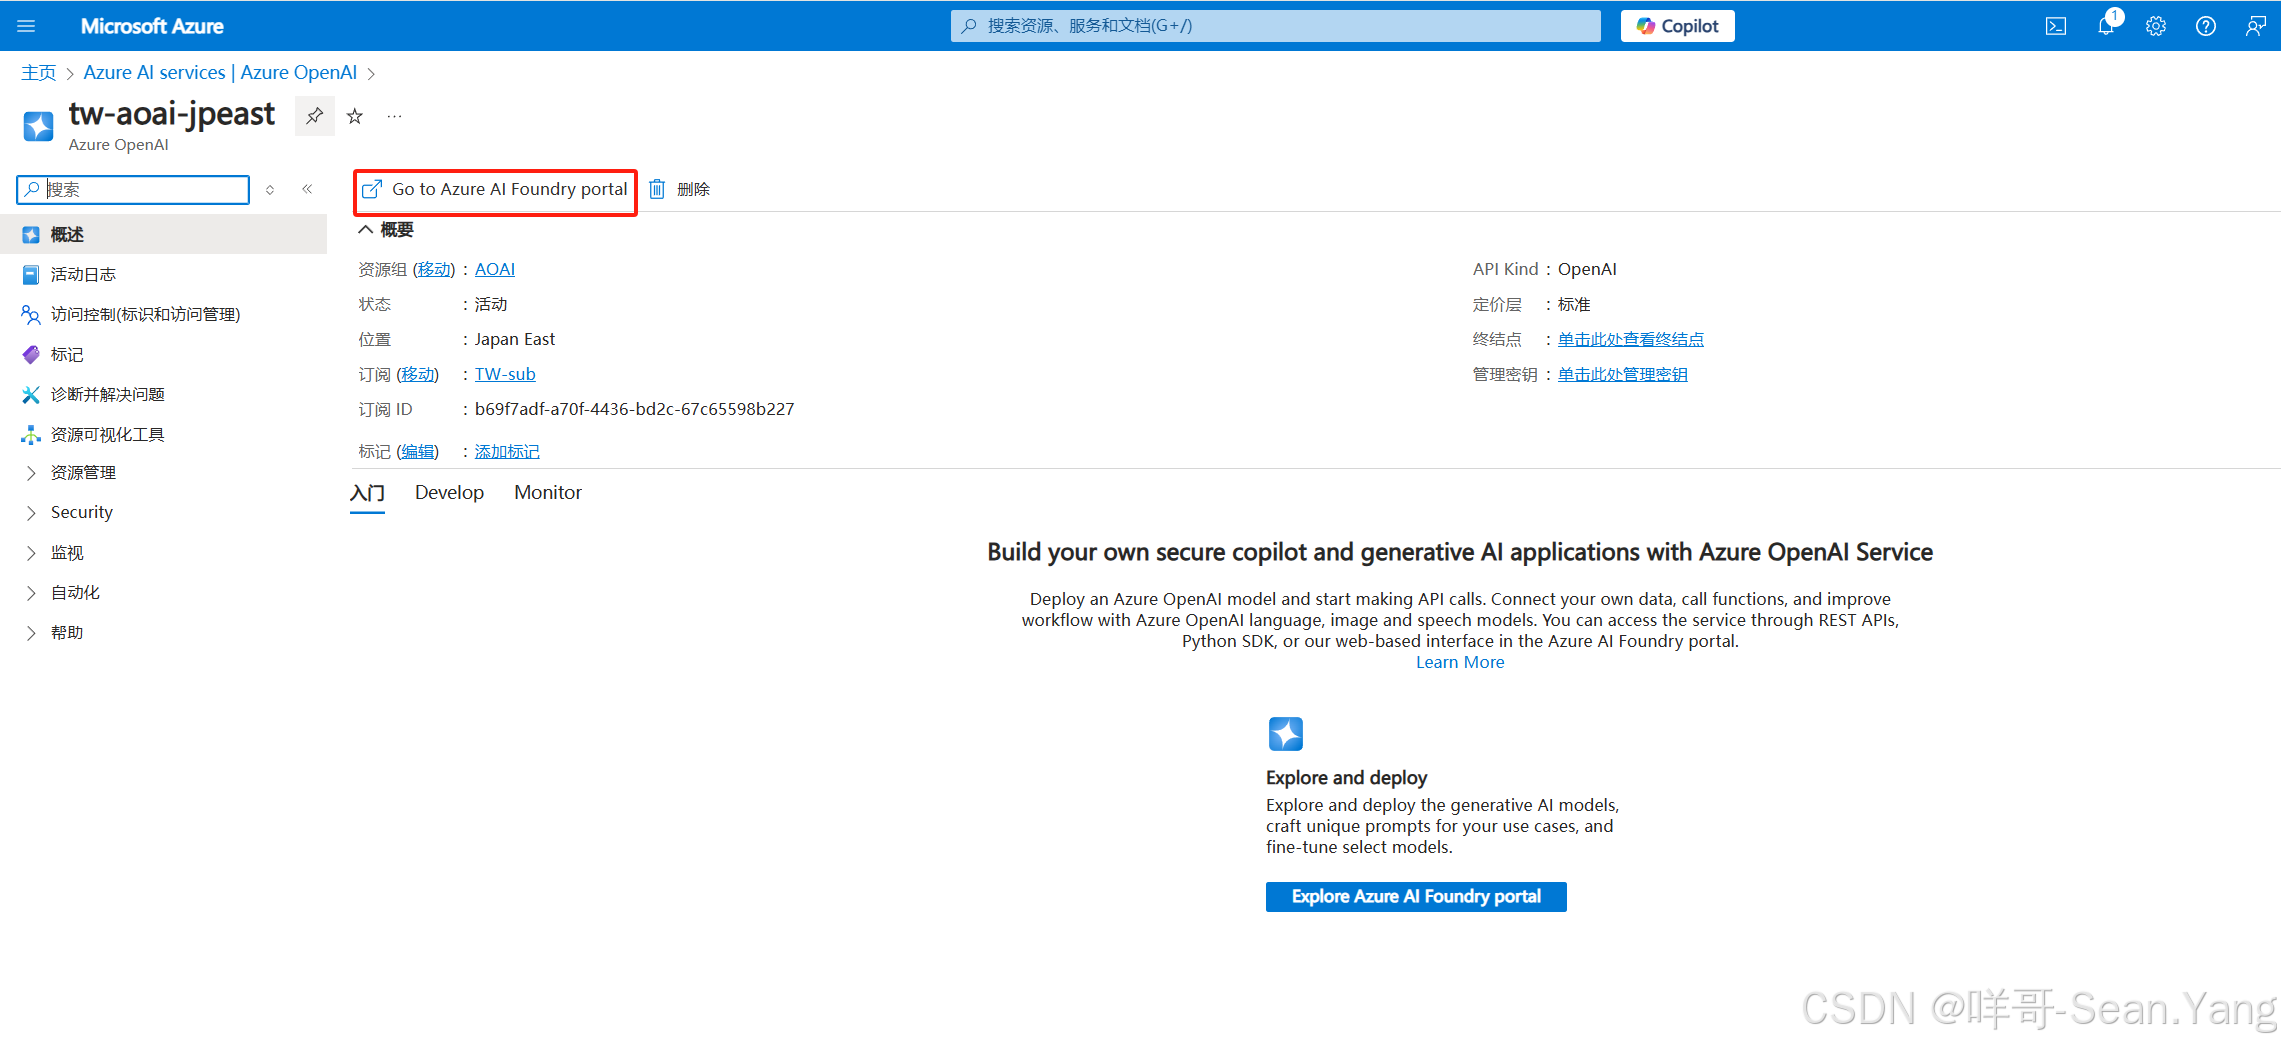
Task: Open the more options ellipsis next to title
Action: pyautogui.click(x=395, y=116)
